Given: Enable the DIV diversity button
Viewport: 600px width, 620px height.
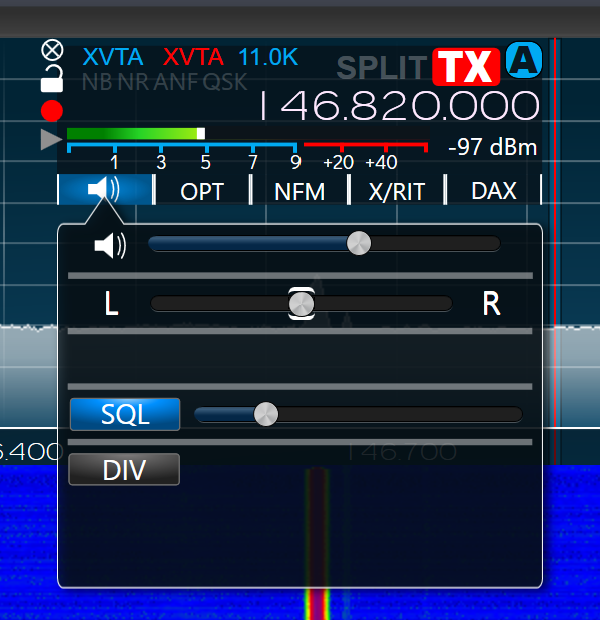Looking at the screenshot, I should coord(124,470).
